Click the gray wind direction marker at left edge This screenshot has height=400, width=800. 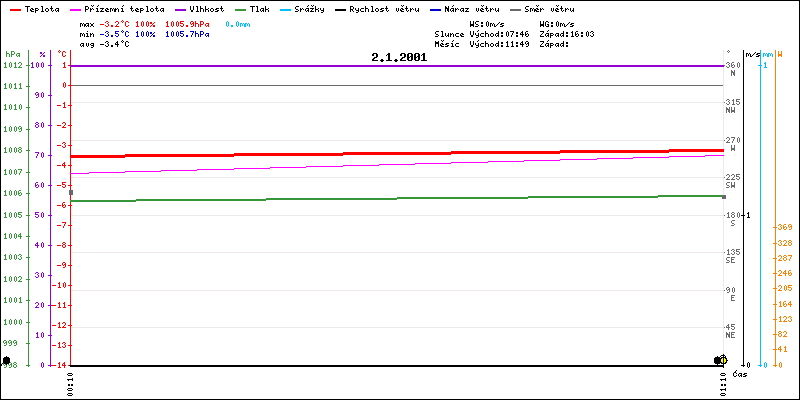(x=70, y=192)
